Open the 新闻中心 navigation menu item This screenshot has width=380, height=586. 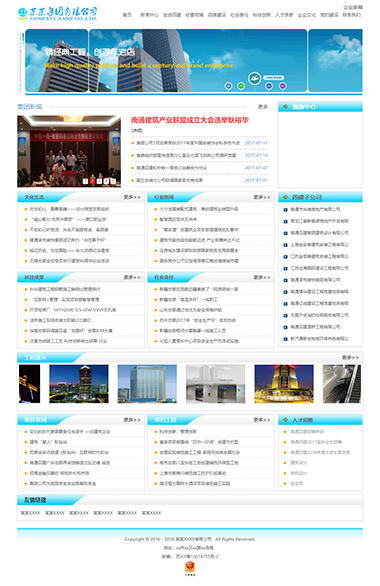pos(149,15)
